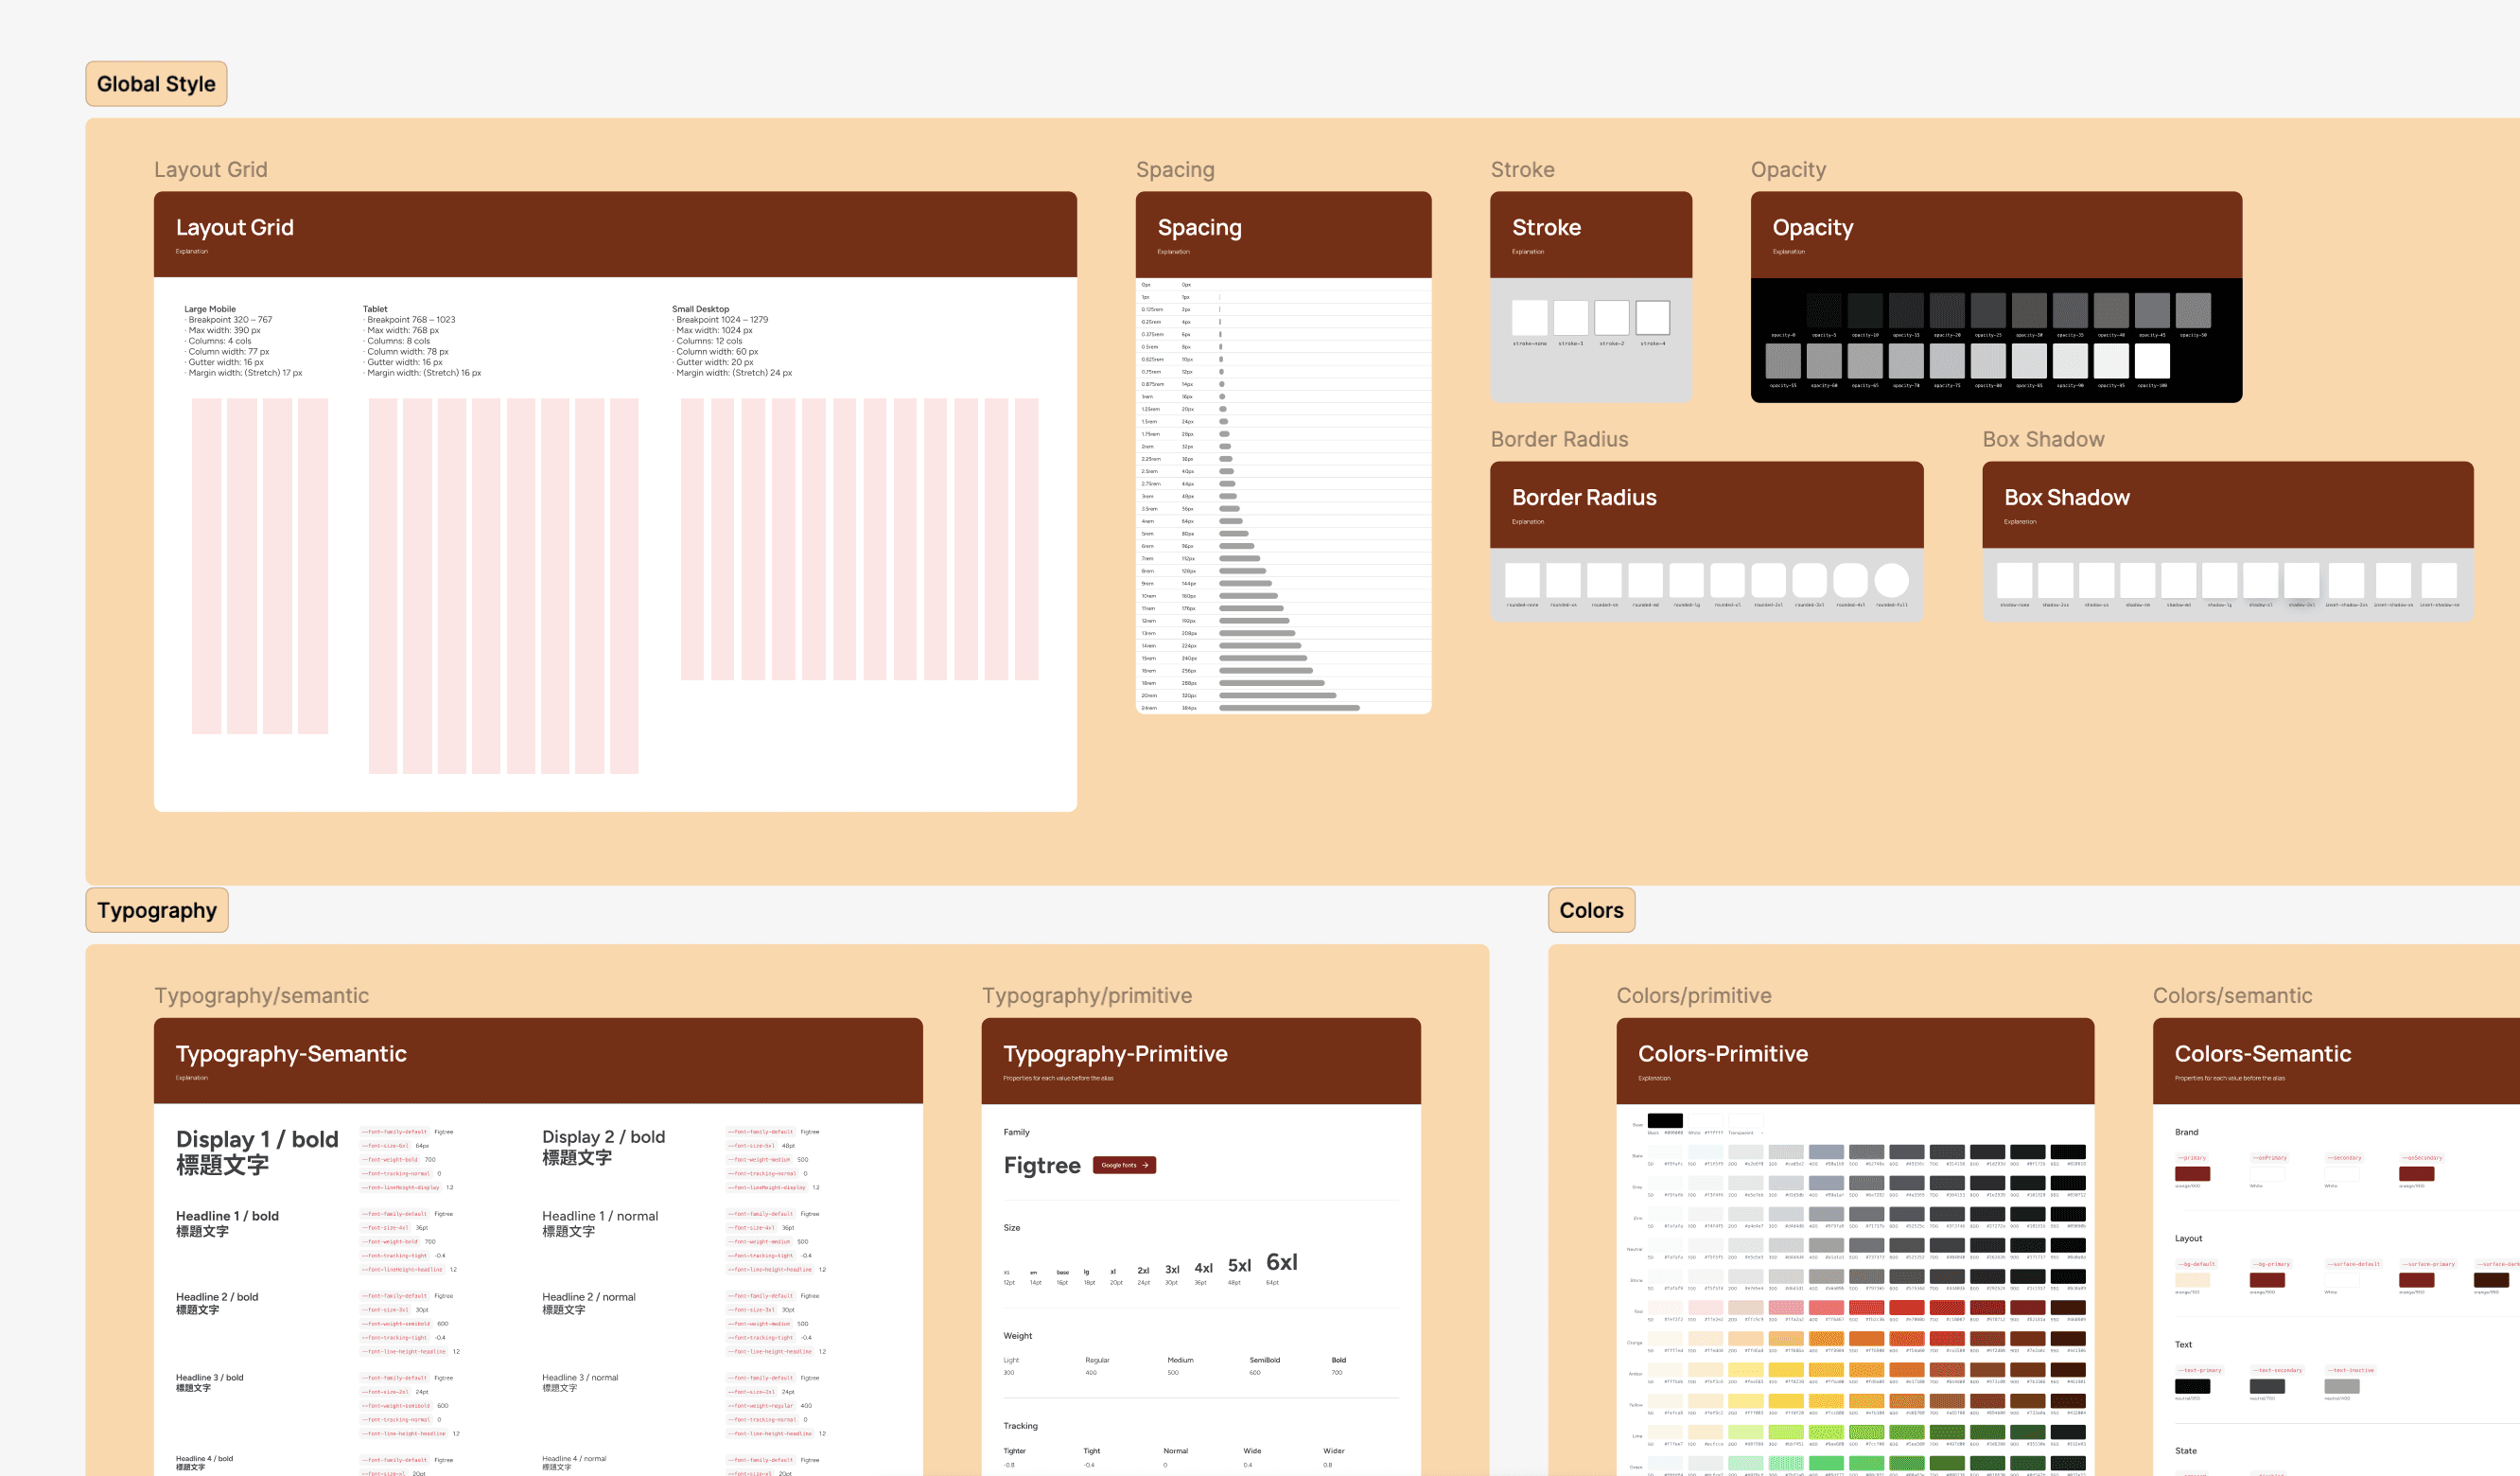Click the 6xl font size sample
This screenshot has height=1476, width=2520.
tap(1281, 1262)
